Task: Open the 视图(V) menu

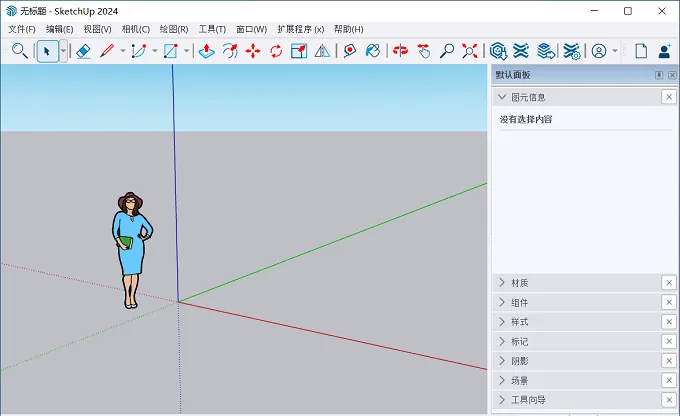Action: click(x=97, y=29)
